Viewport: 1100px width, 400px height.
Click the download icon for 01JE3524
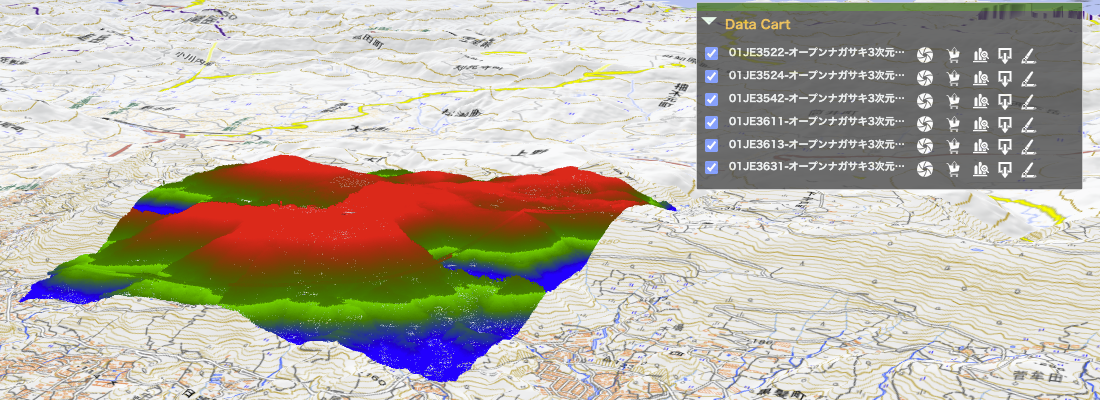1005,78
